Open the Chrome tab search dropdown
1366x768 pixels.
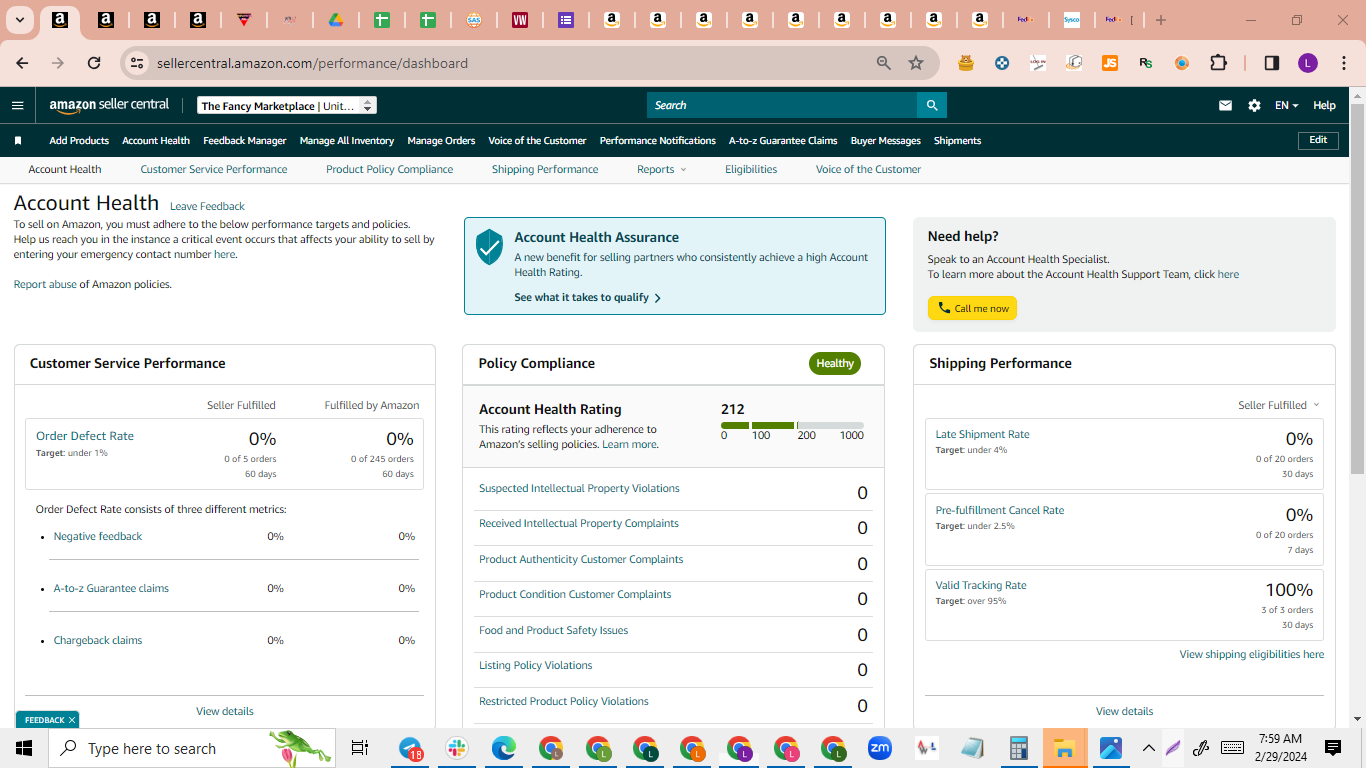(x=20, y=20)
